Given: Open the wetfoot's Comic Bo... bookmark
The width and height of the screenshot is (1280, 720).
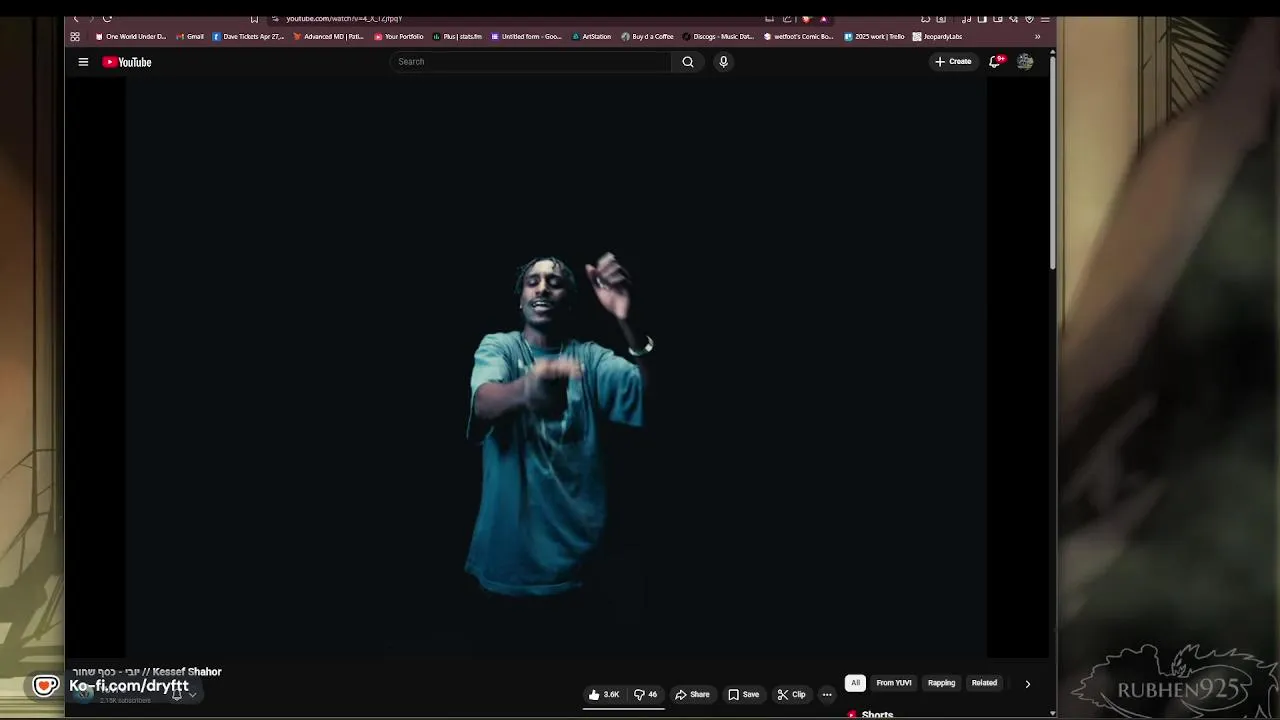Looking at the screenshot, I should tap(799, 37).
